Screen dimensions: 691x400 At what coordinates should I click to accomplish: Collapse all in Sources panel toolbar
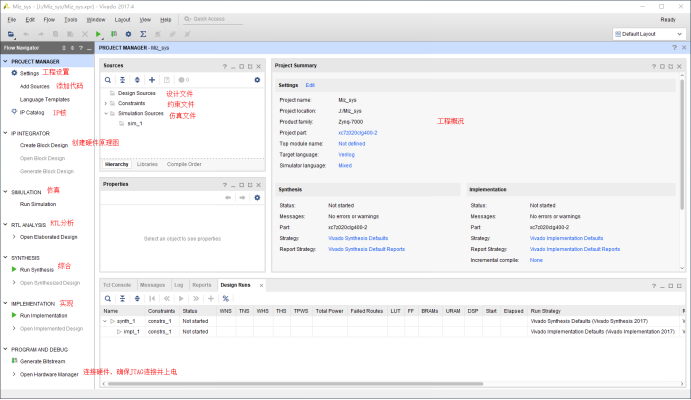point(123,79)
